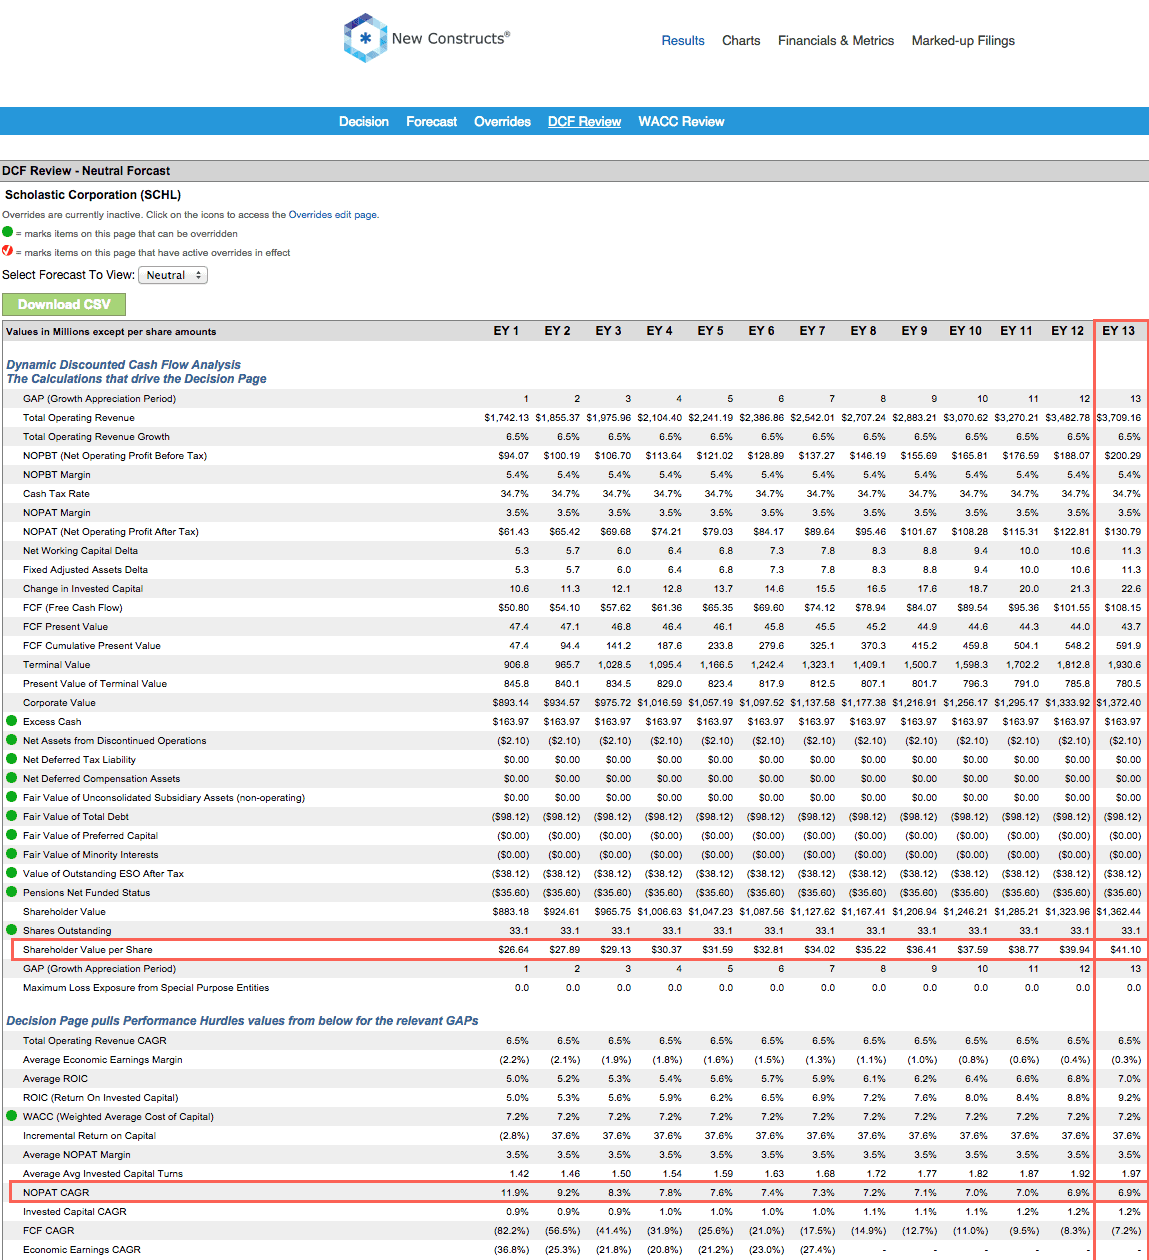Click red check legend icon for active overrides
Viewport: 1149px width, 1260px height.
8,251
